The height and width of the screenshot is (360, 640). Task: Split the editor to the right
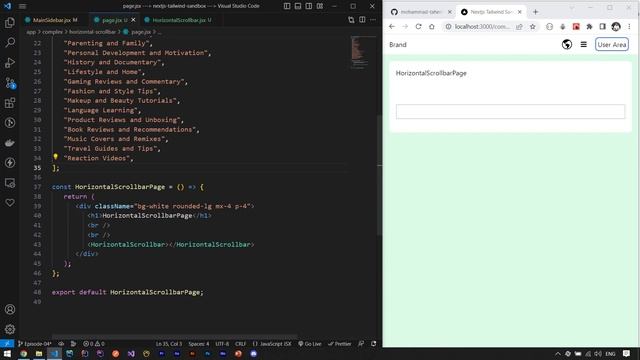pos(362,20)
